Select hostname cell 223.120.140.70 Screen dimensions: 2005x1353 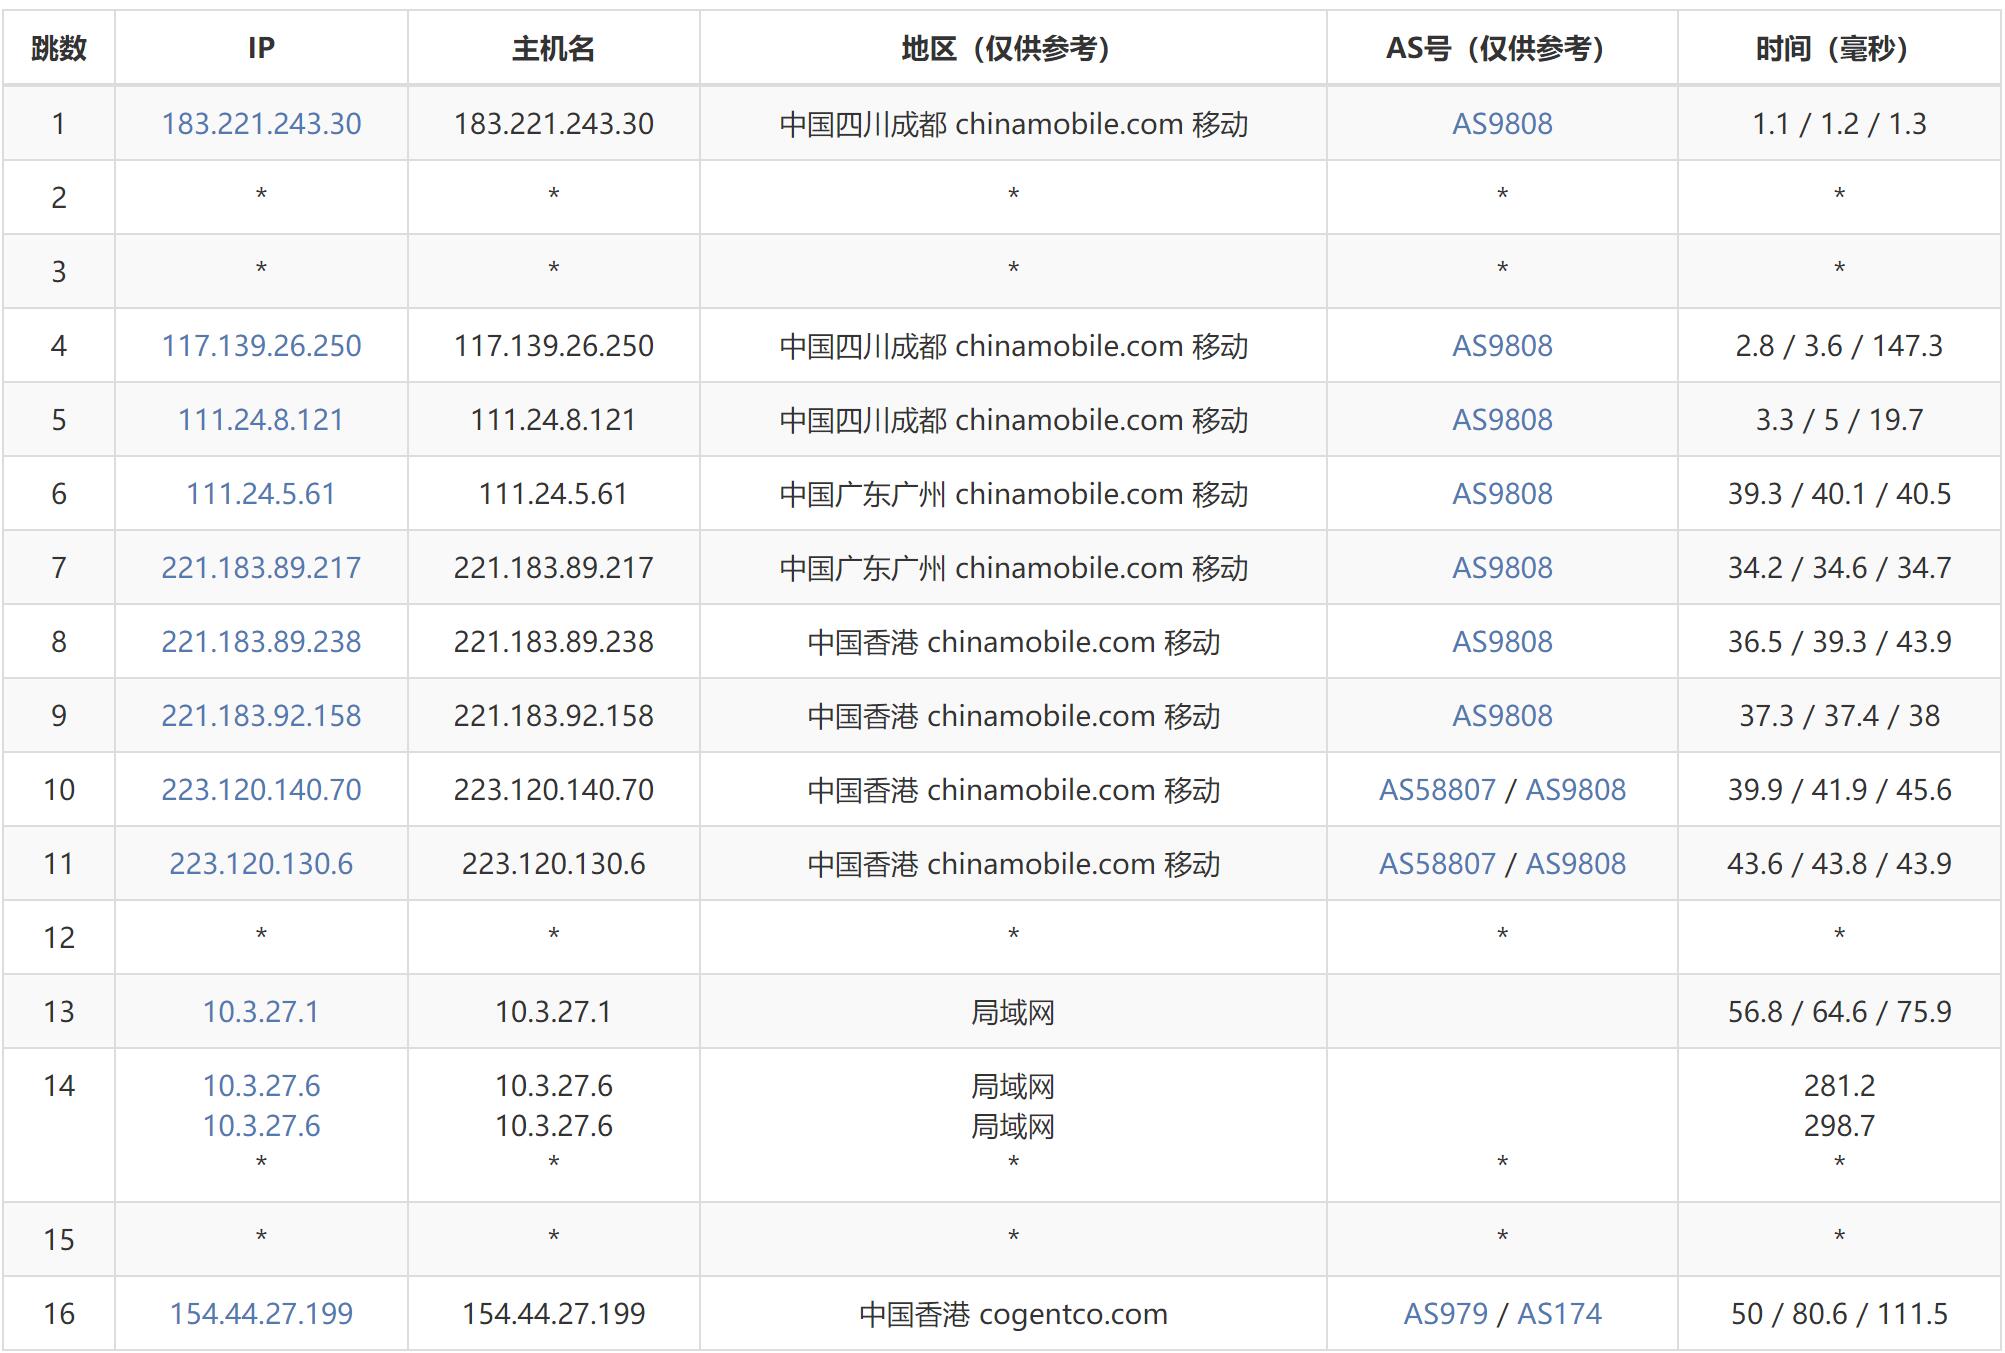click(x=553, y=790)
